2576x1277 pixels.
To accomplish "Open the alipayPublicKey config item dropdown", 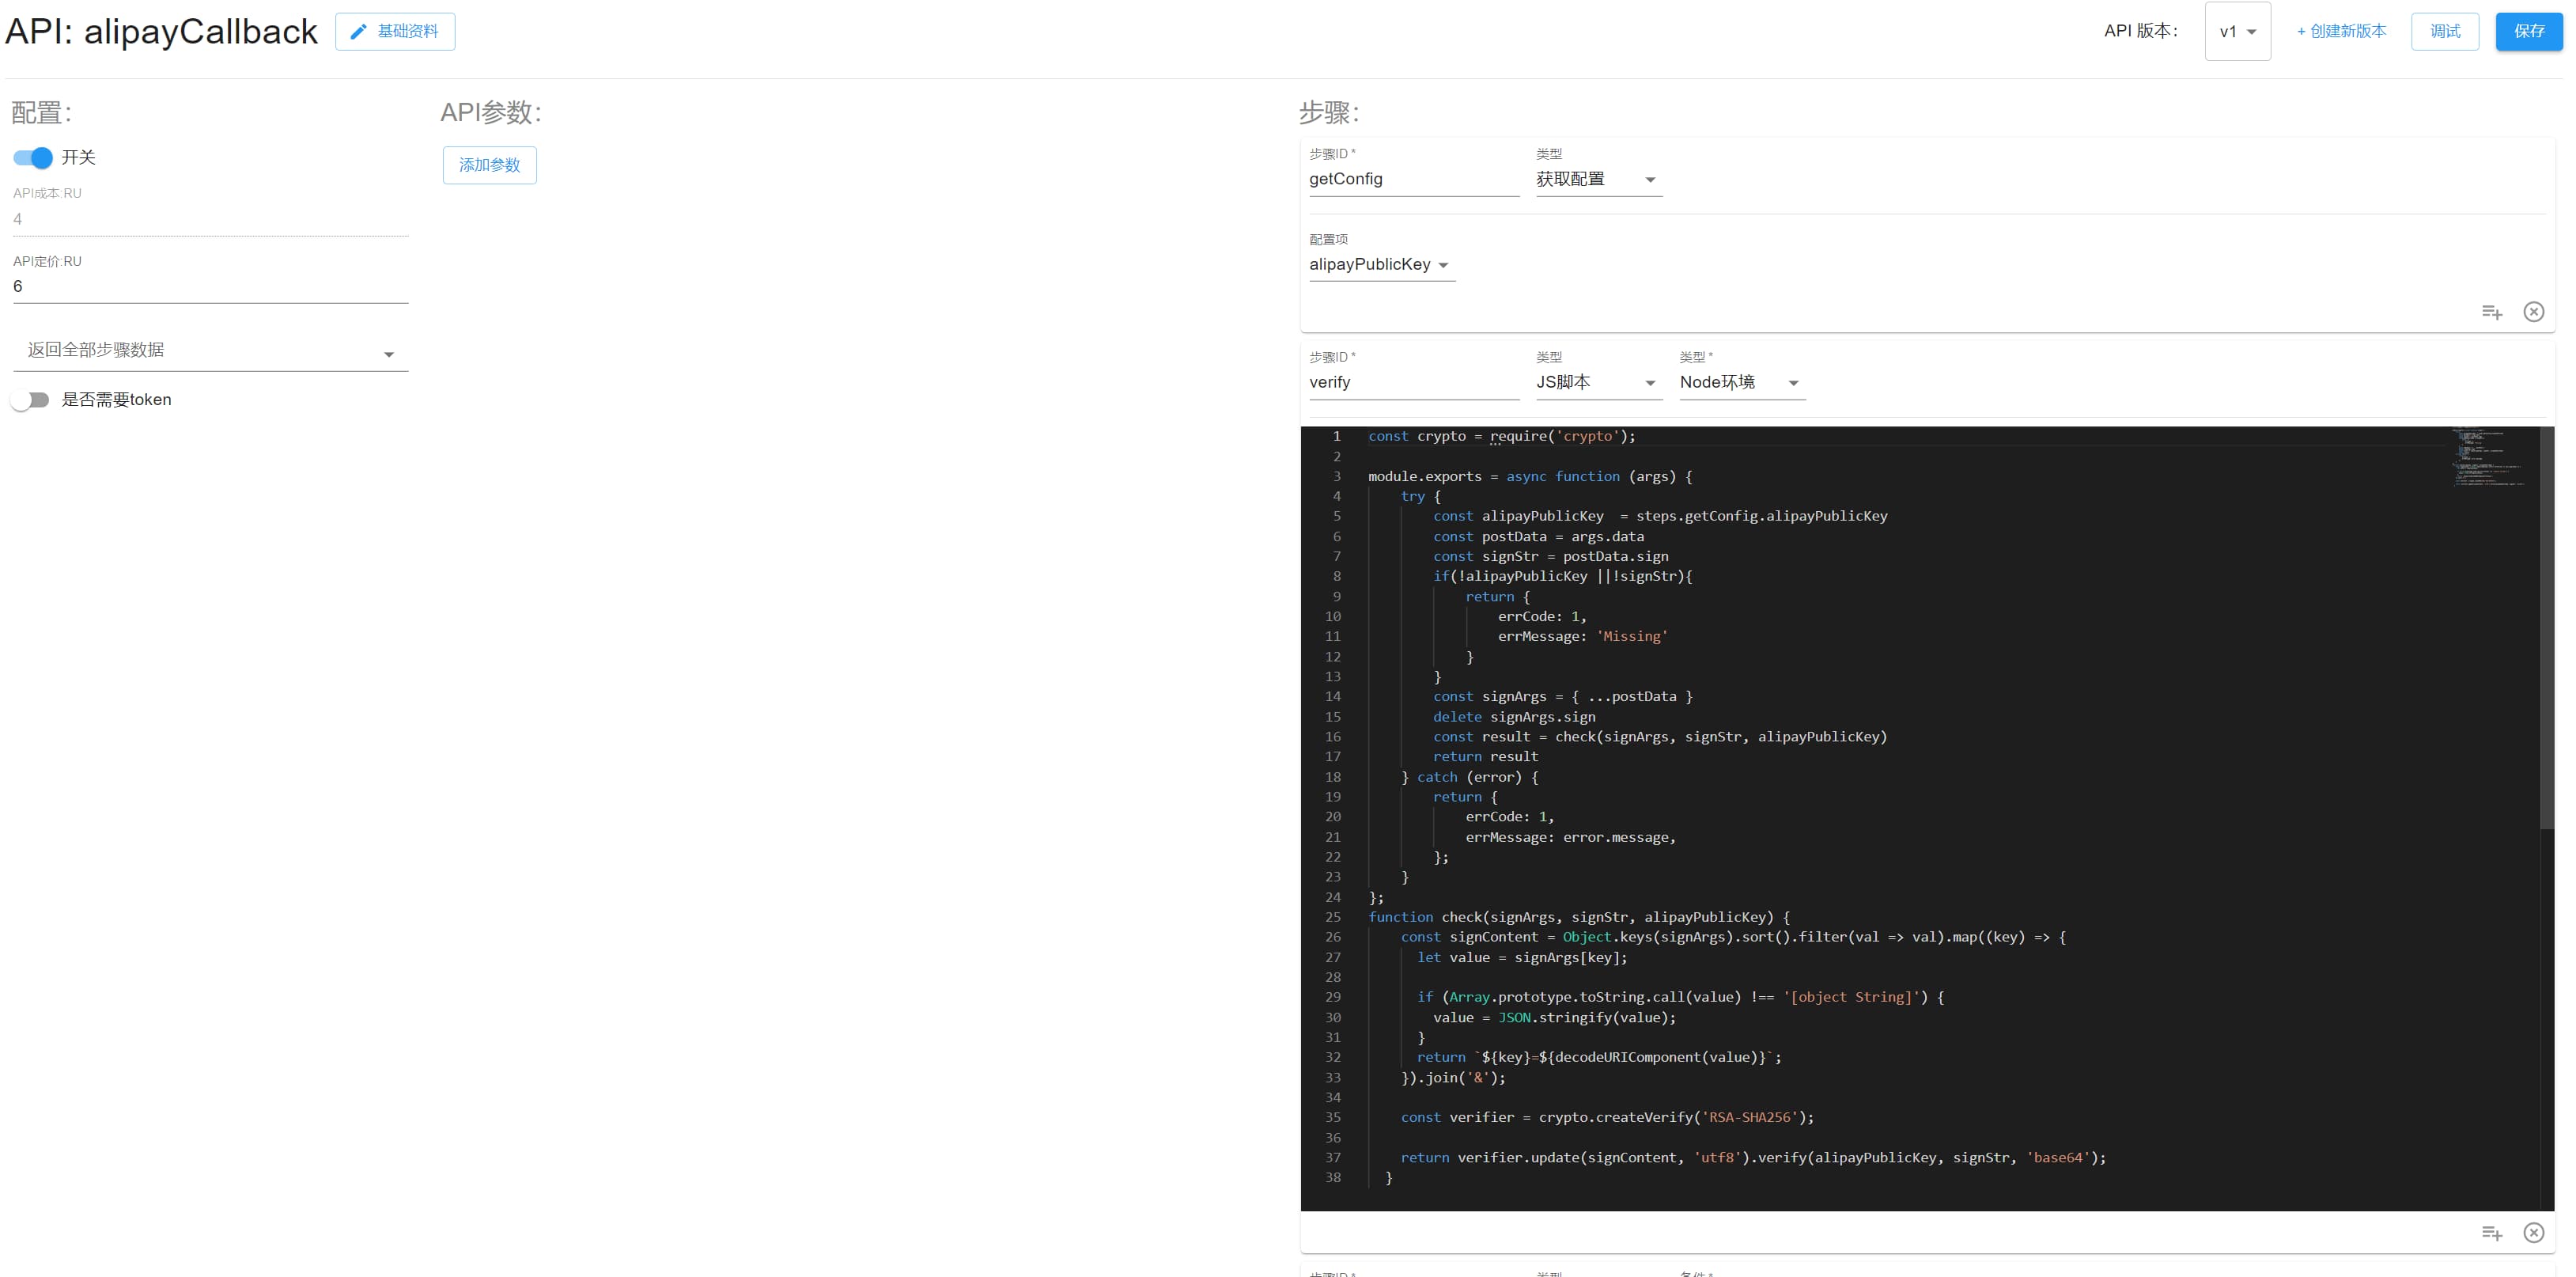I will pos(1382,265).
